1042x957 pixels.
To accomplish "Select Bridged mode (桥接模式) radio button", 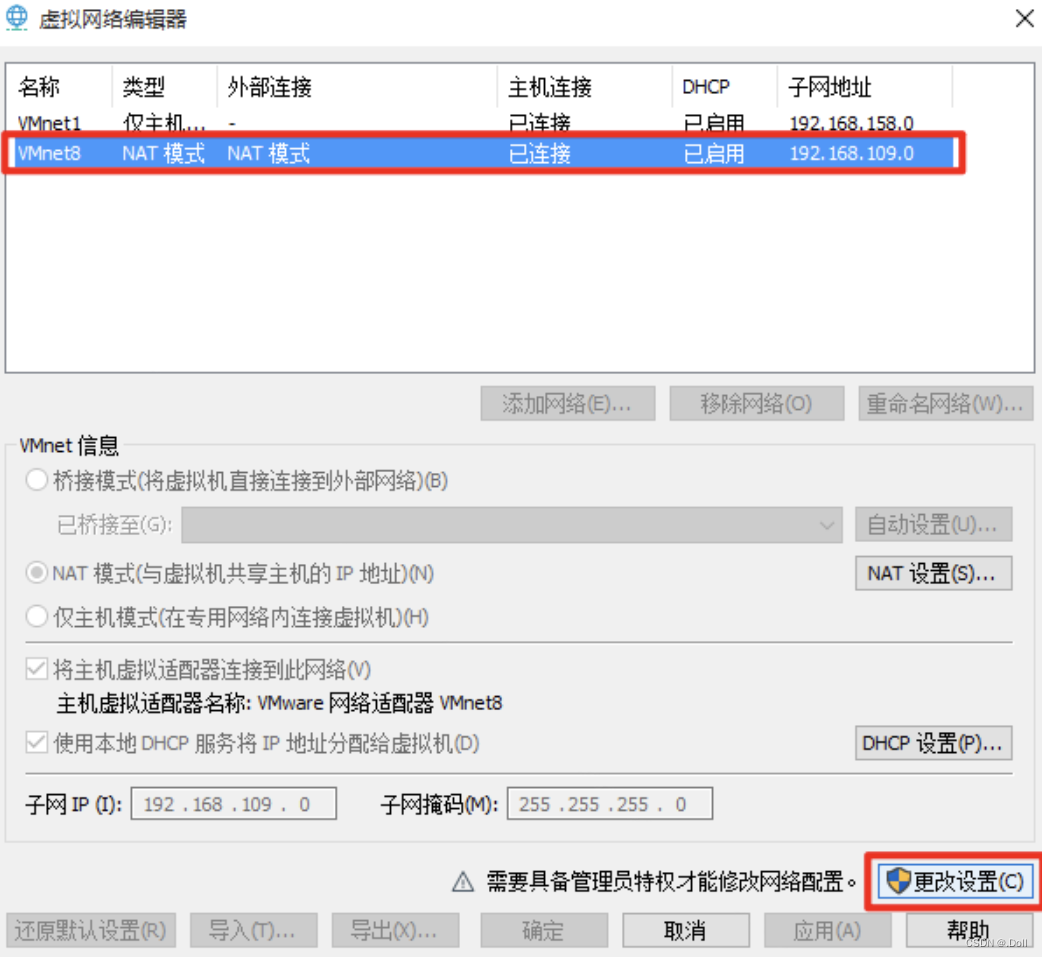I will [x=37, y=480].
